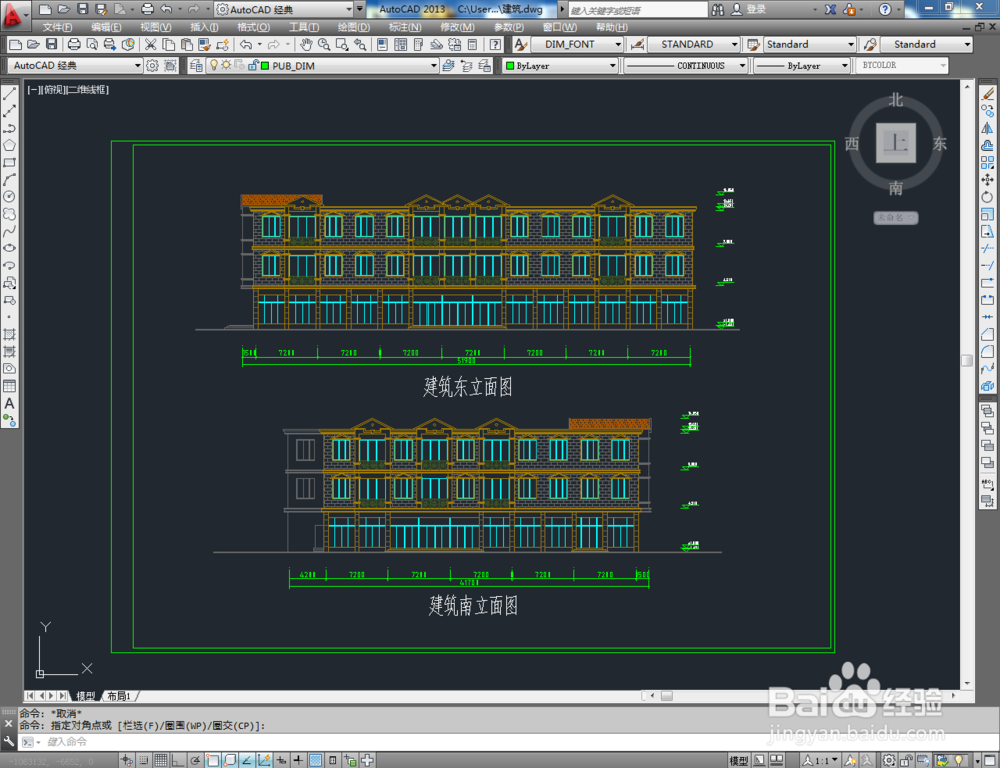Click the Dimension Style icon beside STANDARD

click(x=636, y=44)
